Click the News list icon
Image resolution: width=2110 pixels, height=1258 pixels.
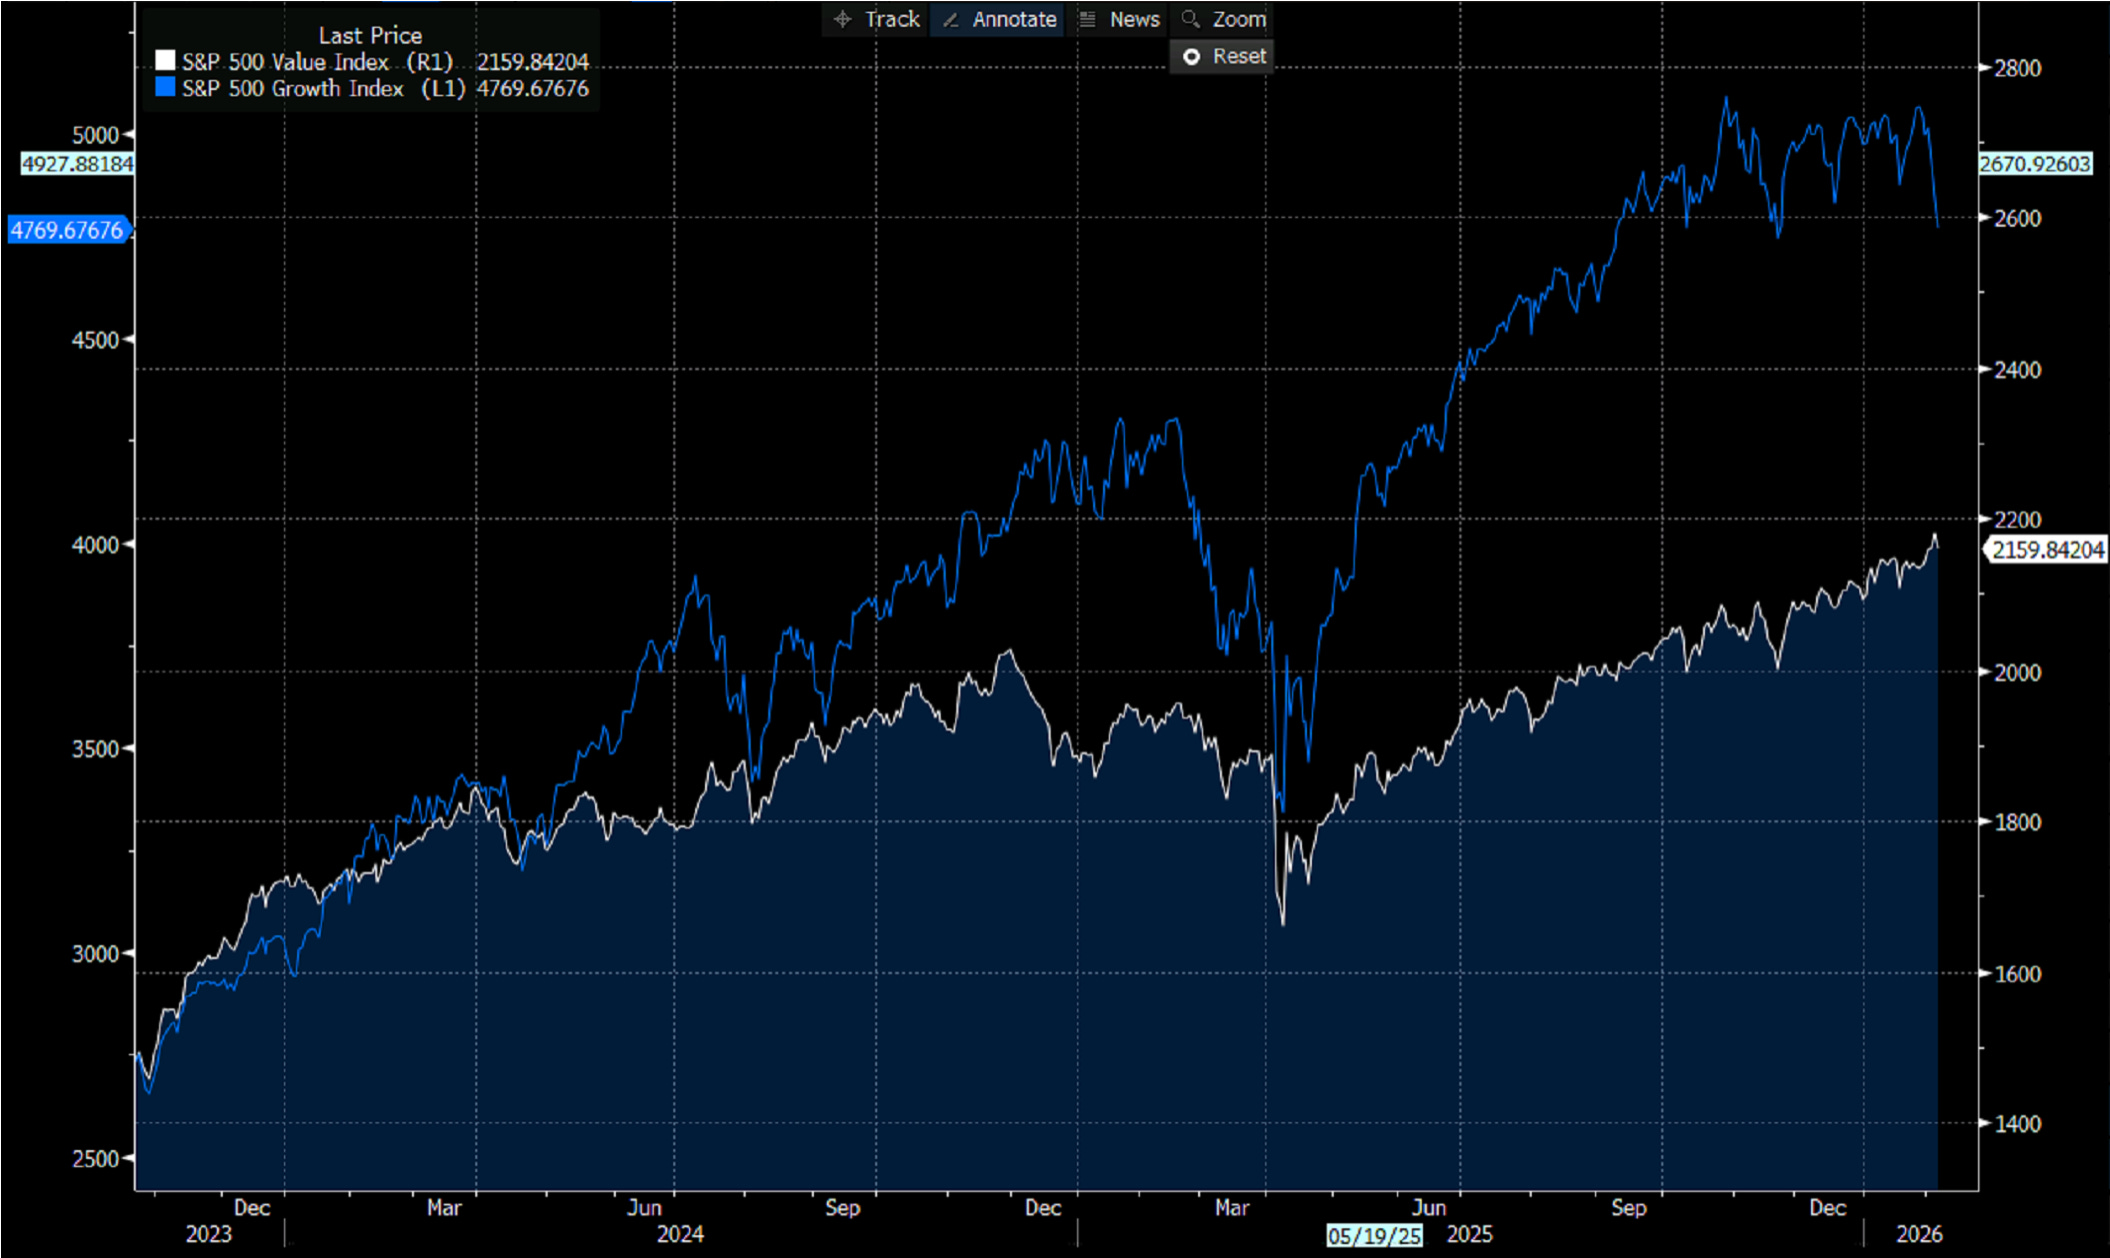(x=1088, y=19)
